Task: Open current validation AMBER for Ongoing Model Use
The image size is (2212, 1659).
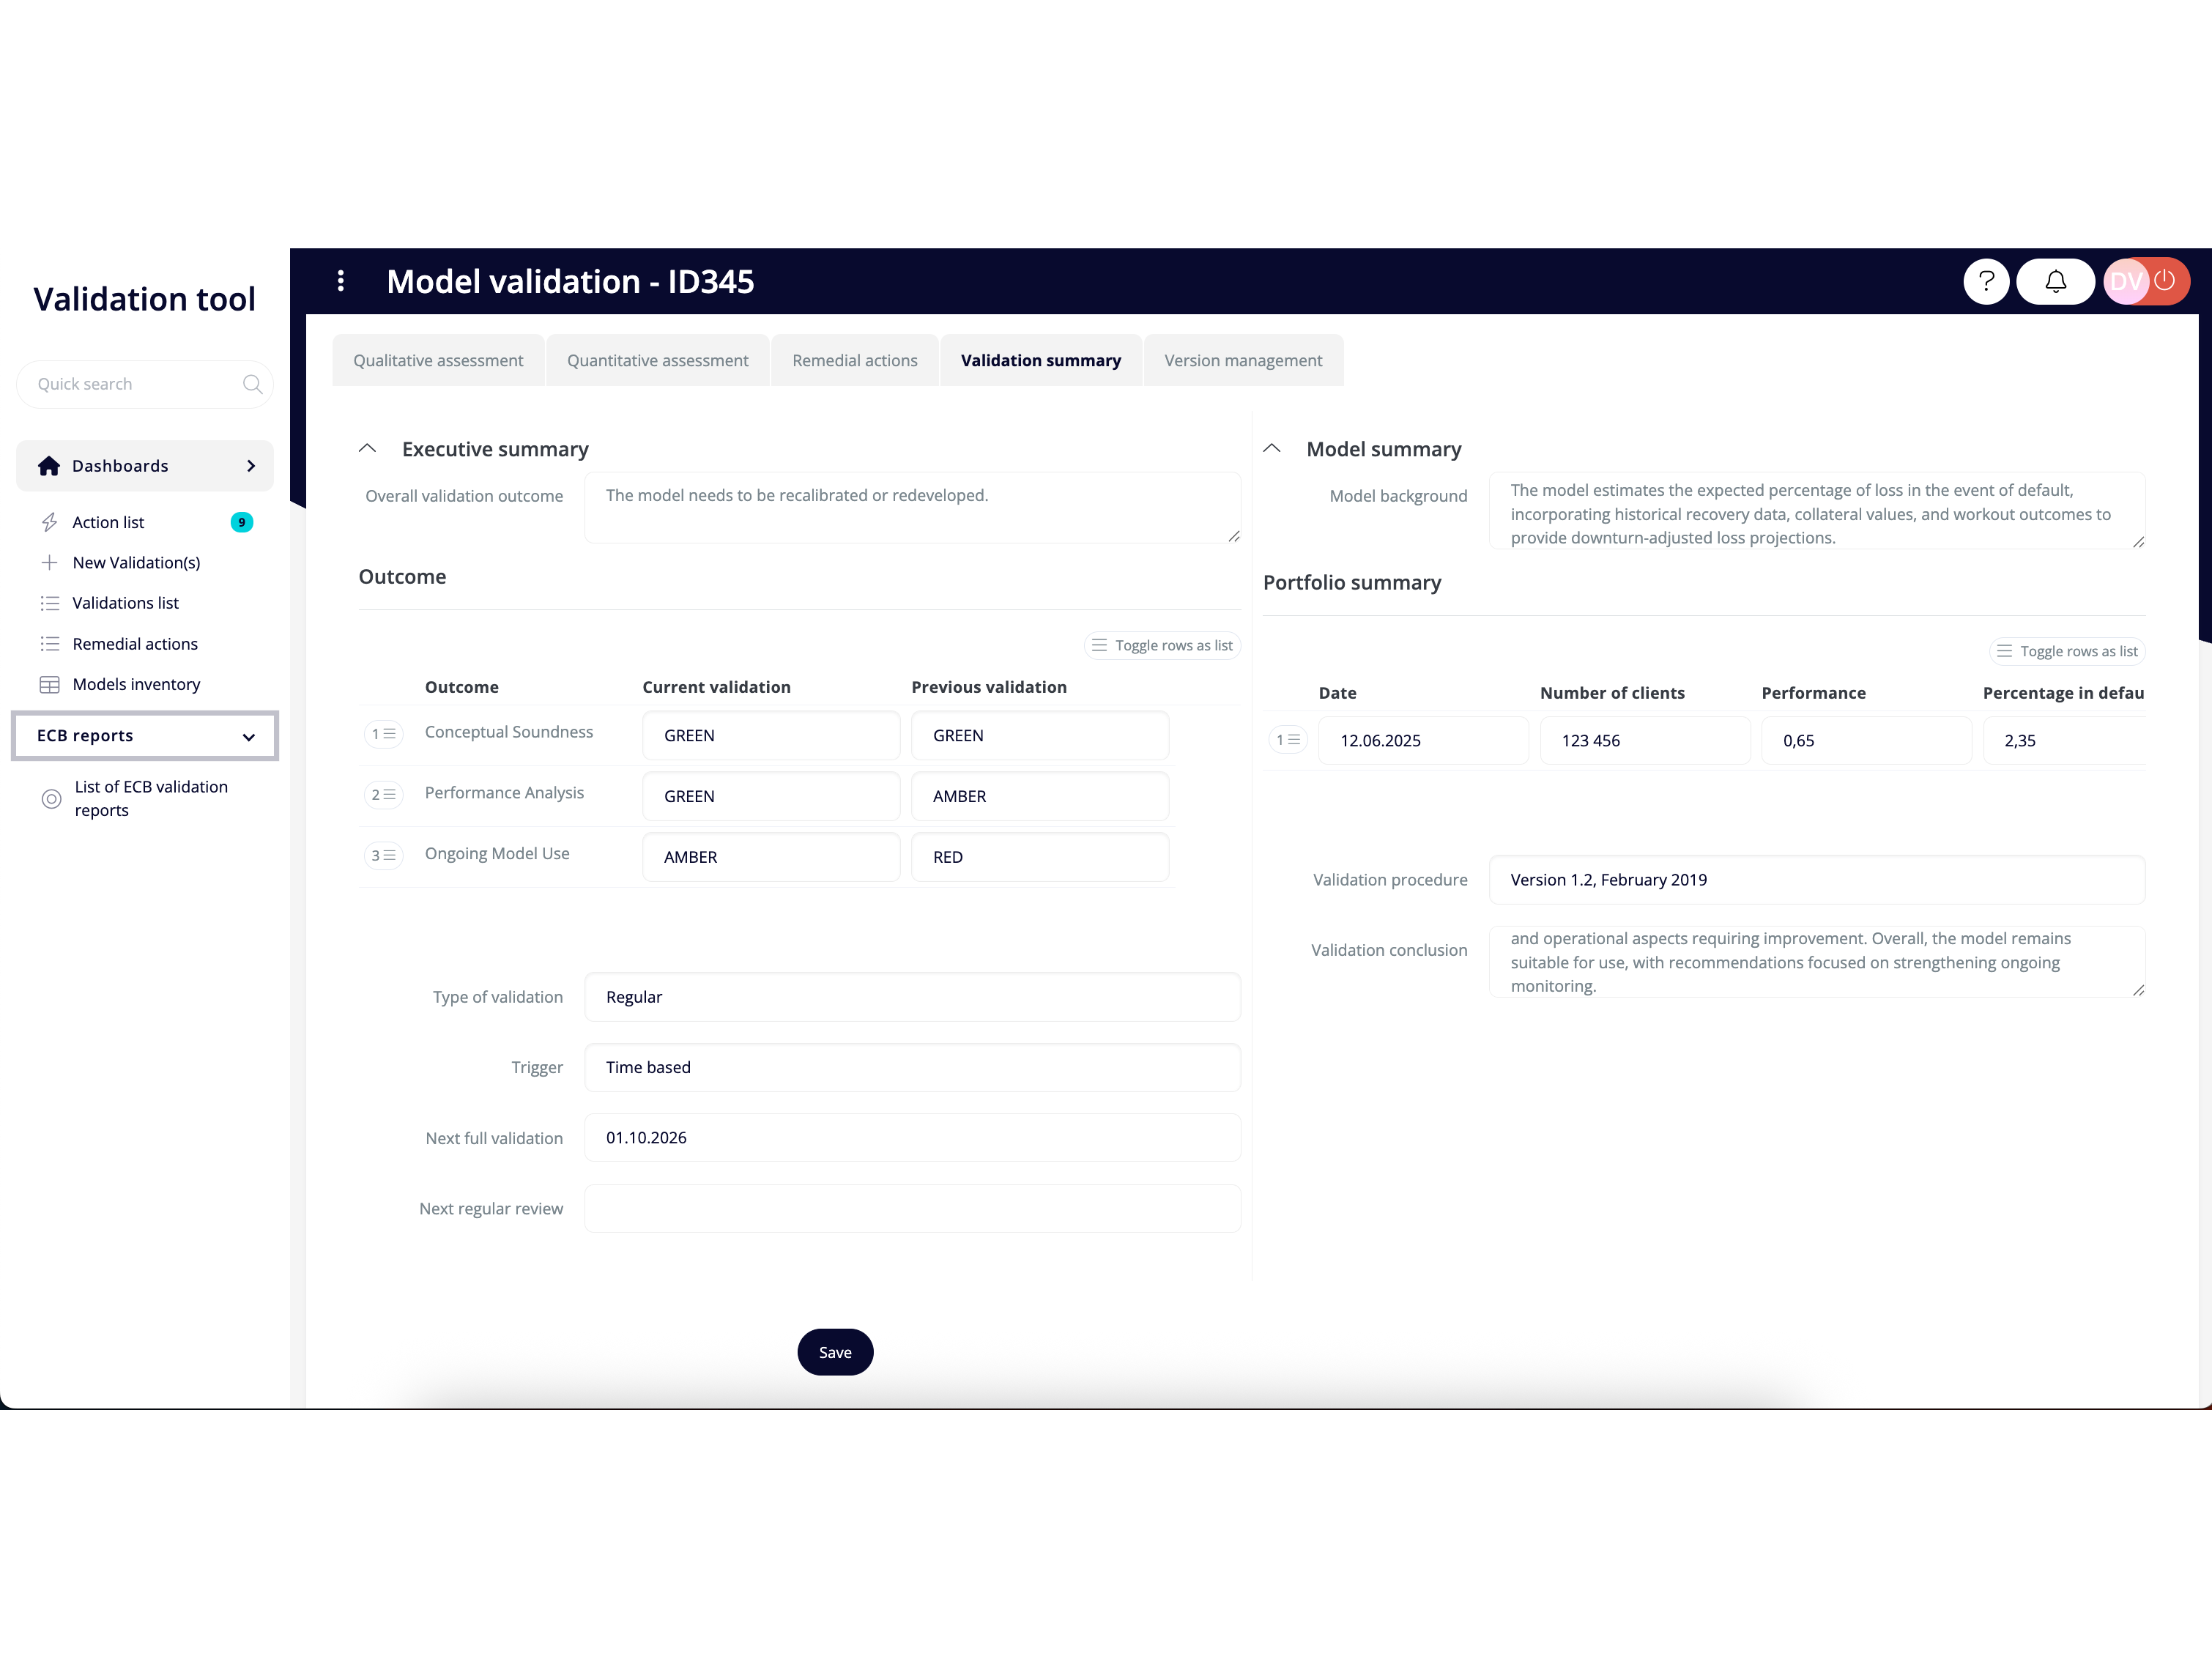Action: pyautogui.click(x=771, y=858)
